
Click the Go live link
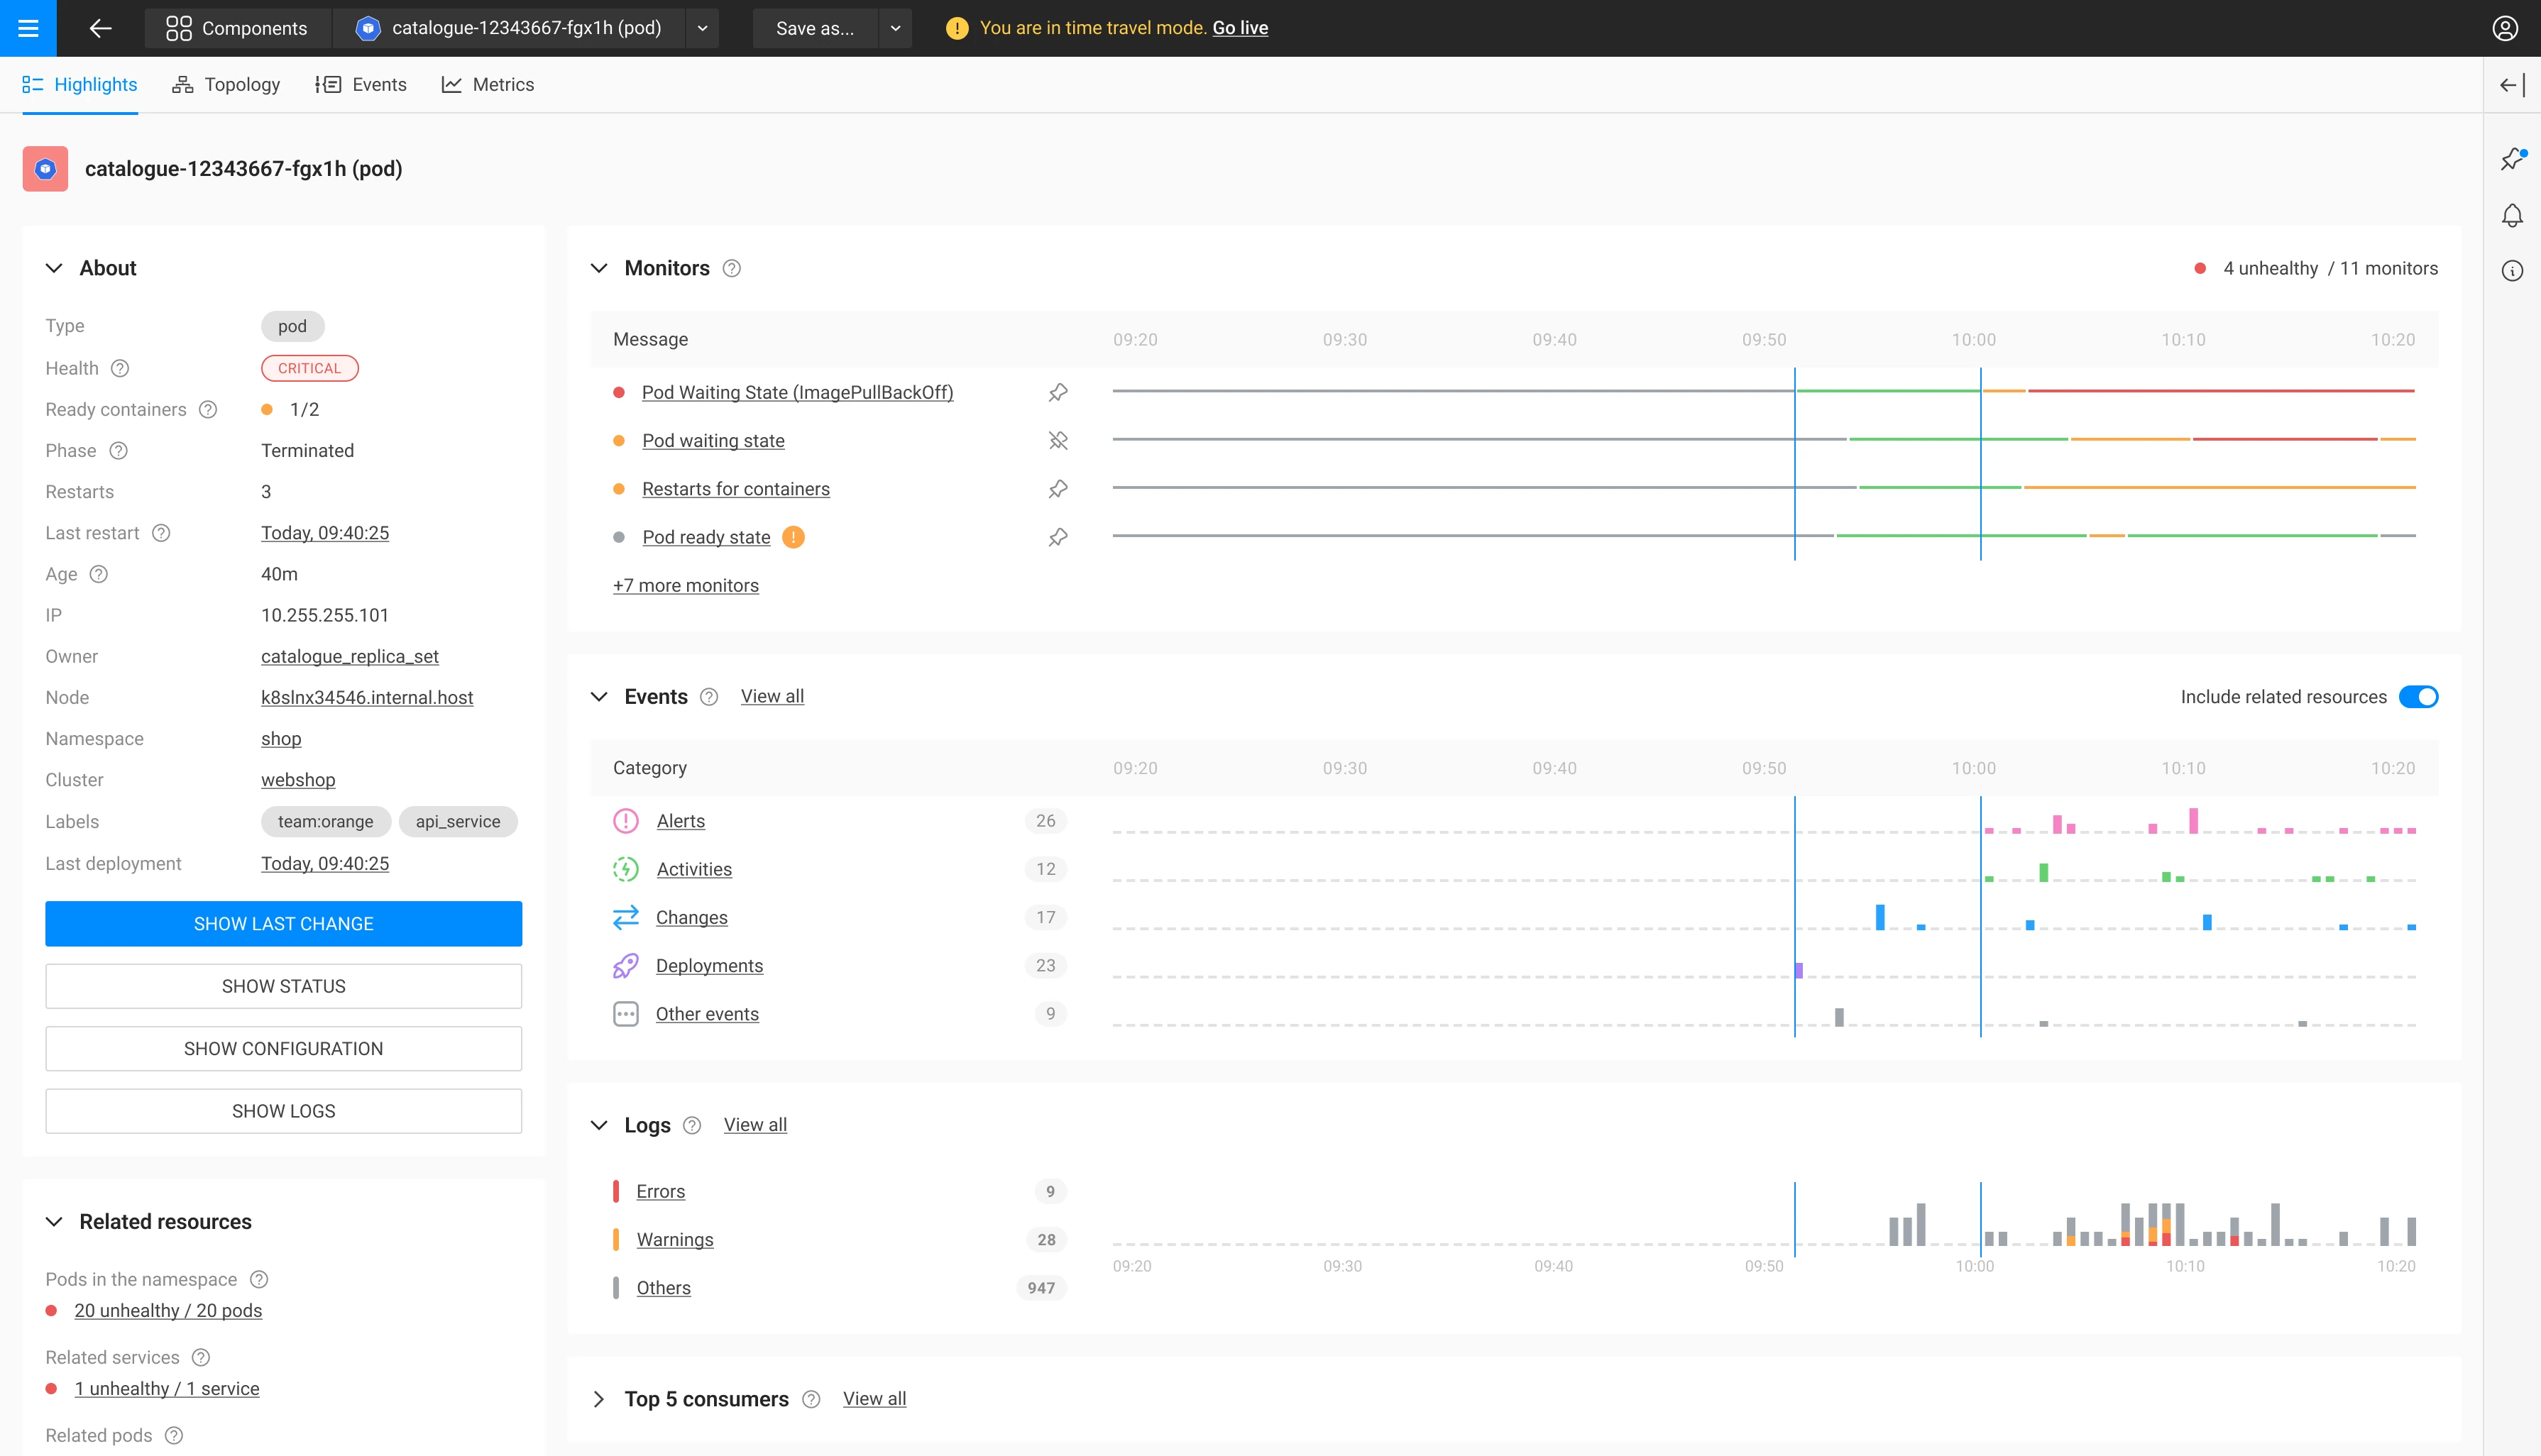coord(1240,28)
